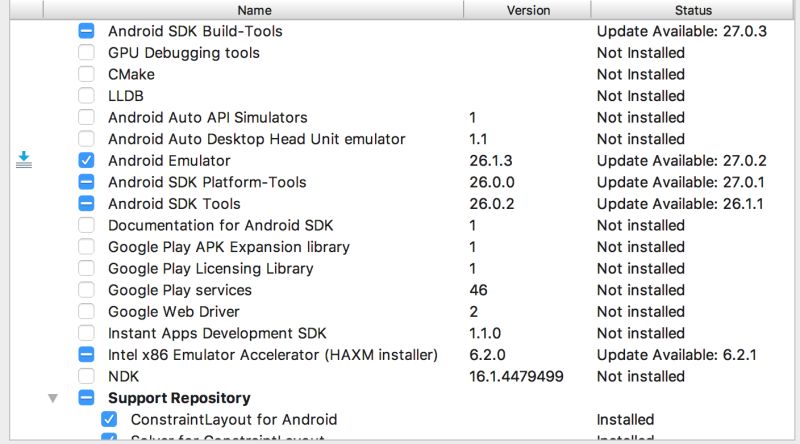Select the GPU Debugging tools label
The image size is (800, 444).
(x=184, y=53)
